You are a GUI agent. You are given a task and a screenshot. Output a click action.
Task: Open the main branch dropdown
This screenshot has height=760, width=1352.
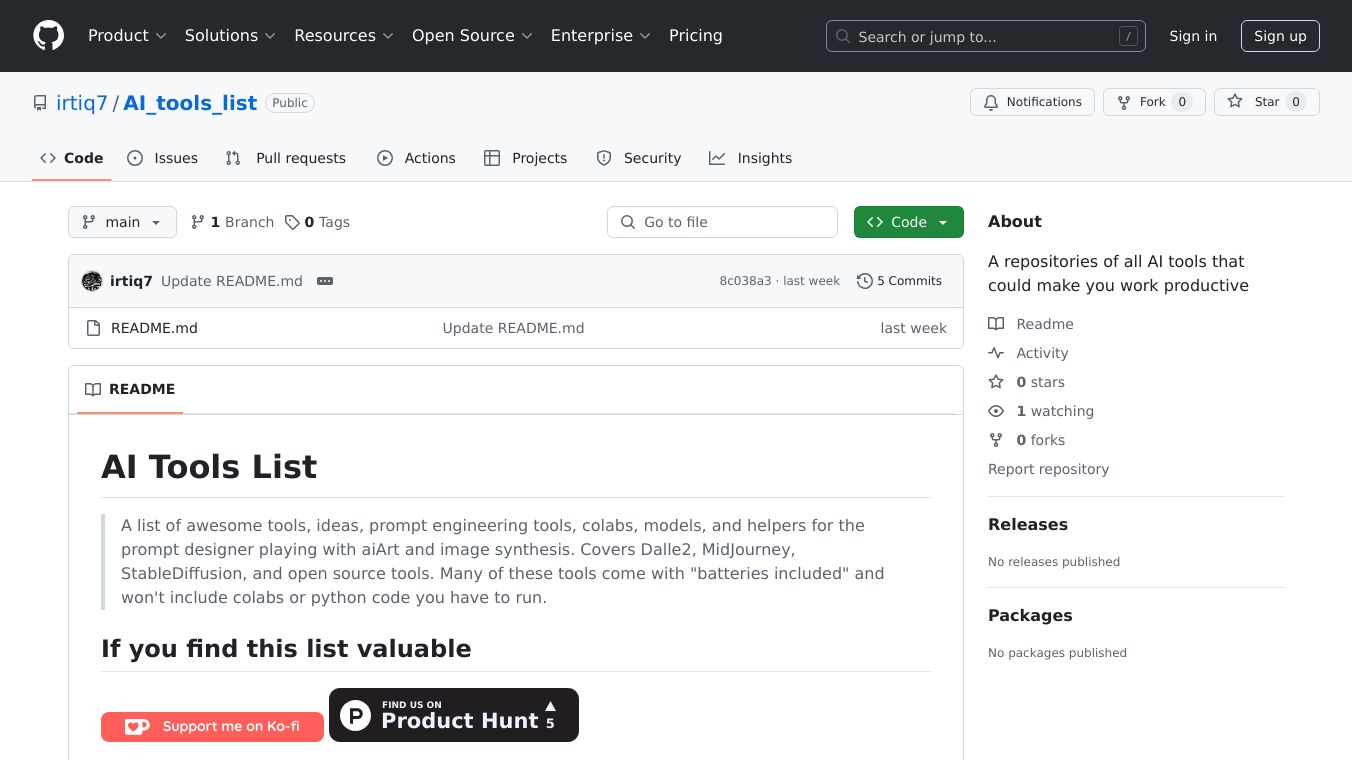point(122,222)
